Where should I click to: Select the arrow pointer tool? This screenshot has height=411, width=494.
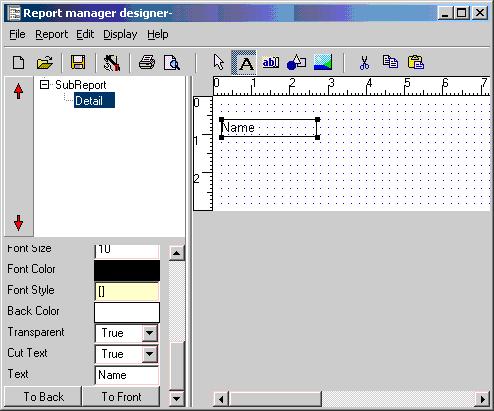point(219,62)
